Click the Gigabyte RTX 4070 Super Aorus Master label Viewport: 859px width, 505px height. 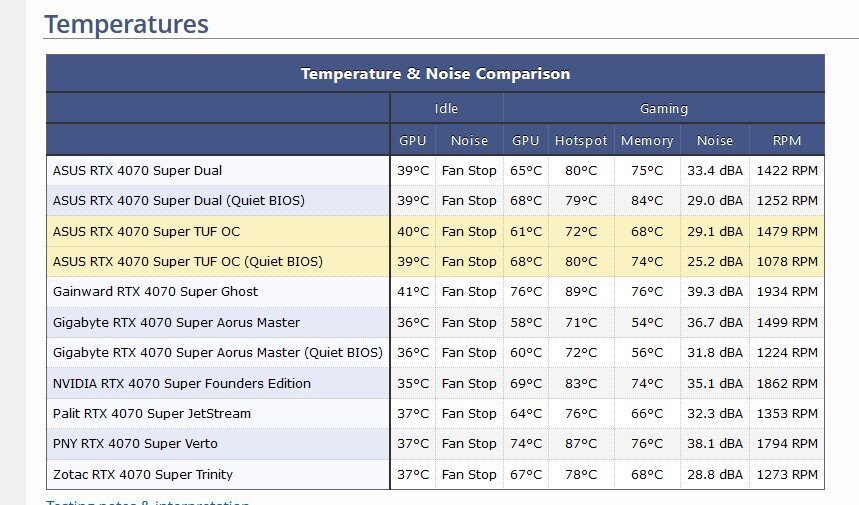[176, 323]
